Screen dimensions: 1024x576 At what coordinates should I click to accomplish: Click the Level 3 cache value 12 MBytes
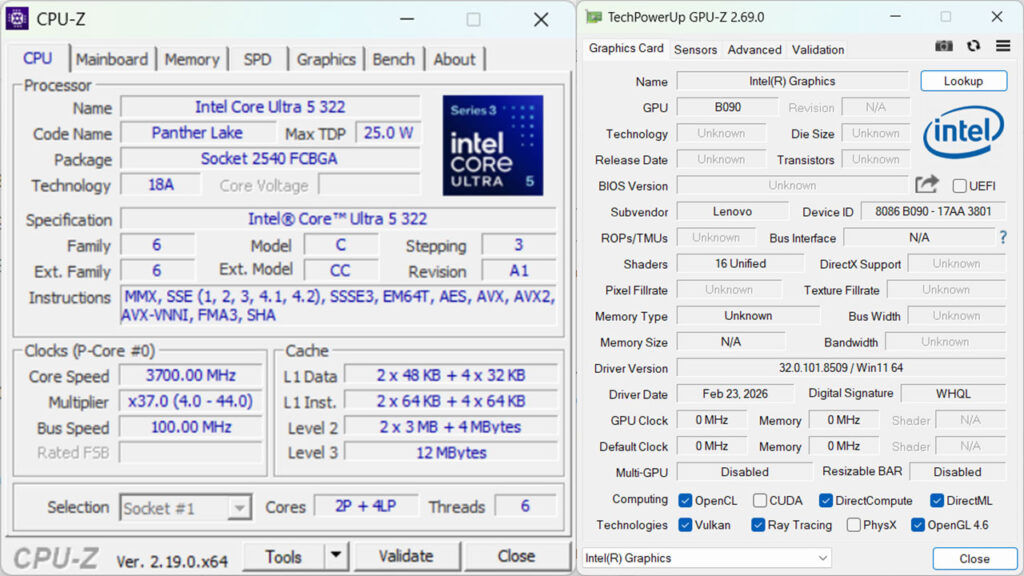(x=451, y=453)
